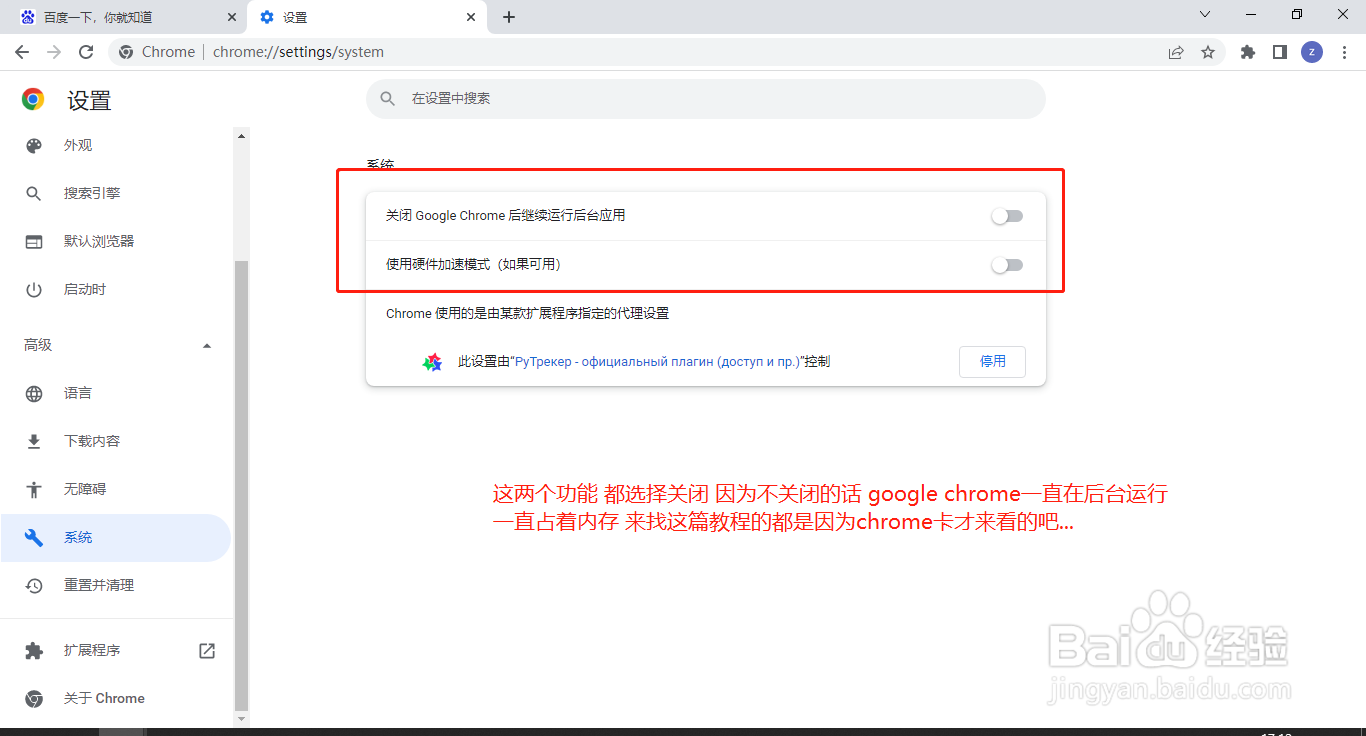The image size is (1366, 736).
Task: Click the magnifier icon for 搜索引擎
Action: pos(34,194)
